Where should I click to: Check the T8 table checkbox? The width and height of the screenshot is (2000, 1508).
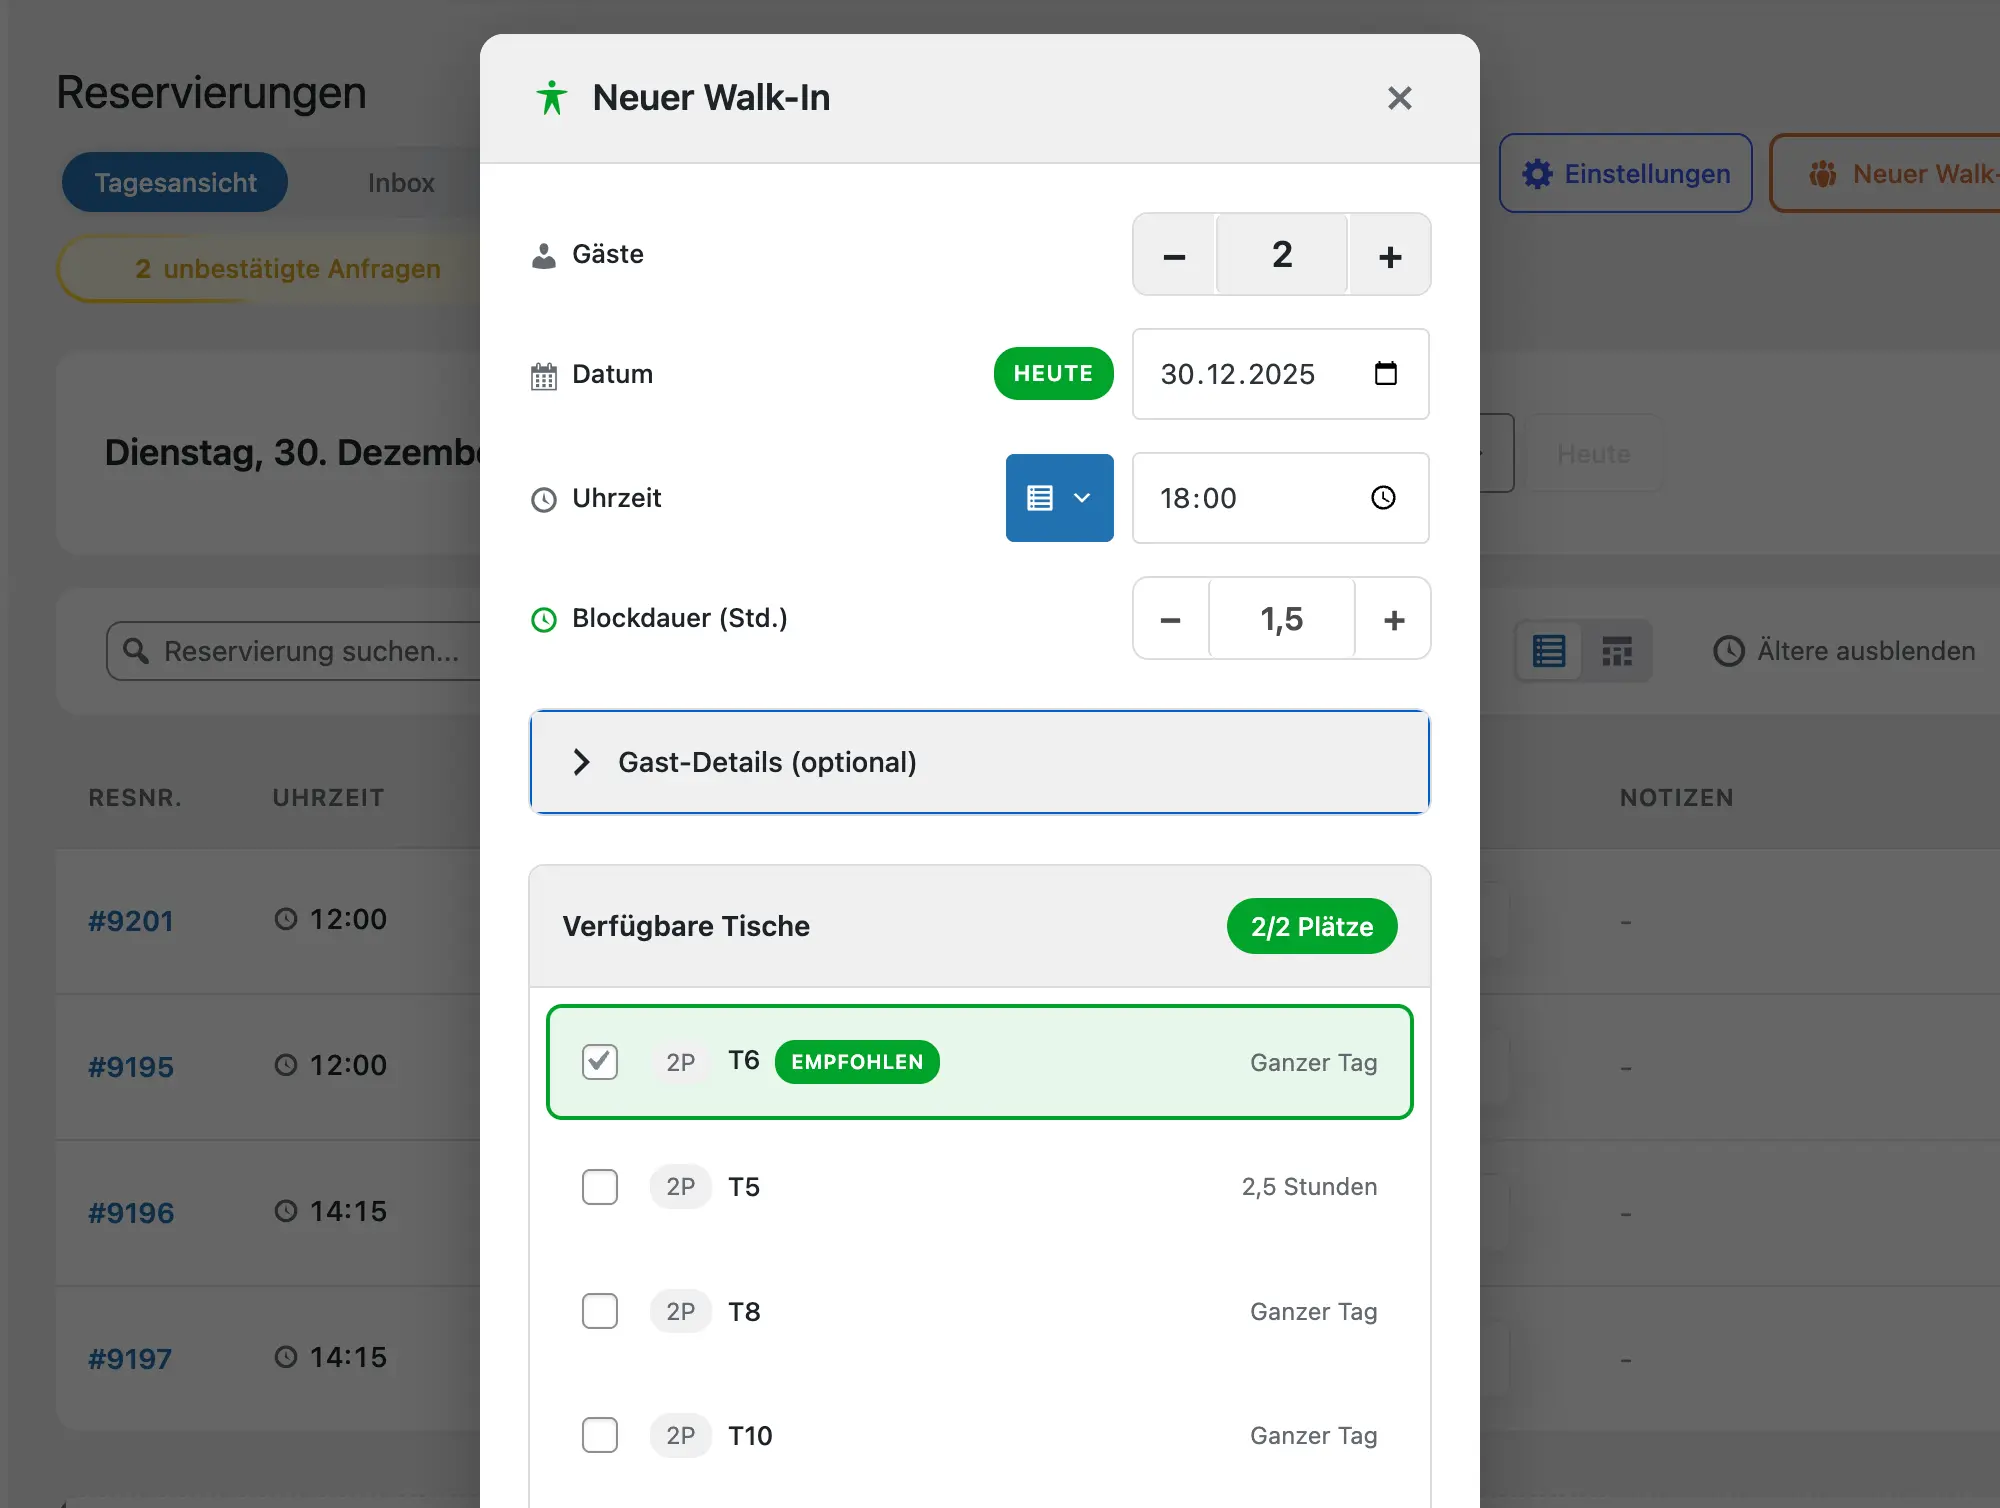coord(600,1311)
